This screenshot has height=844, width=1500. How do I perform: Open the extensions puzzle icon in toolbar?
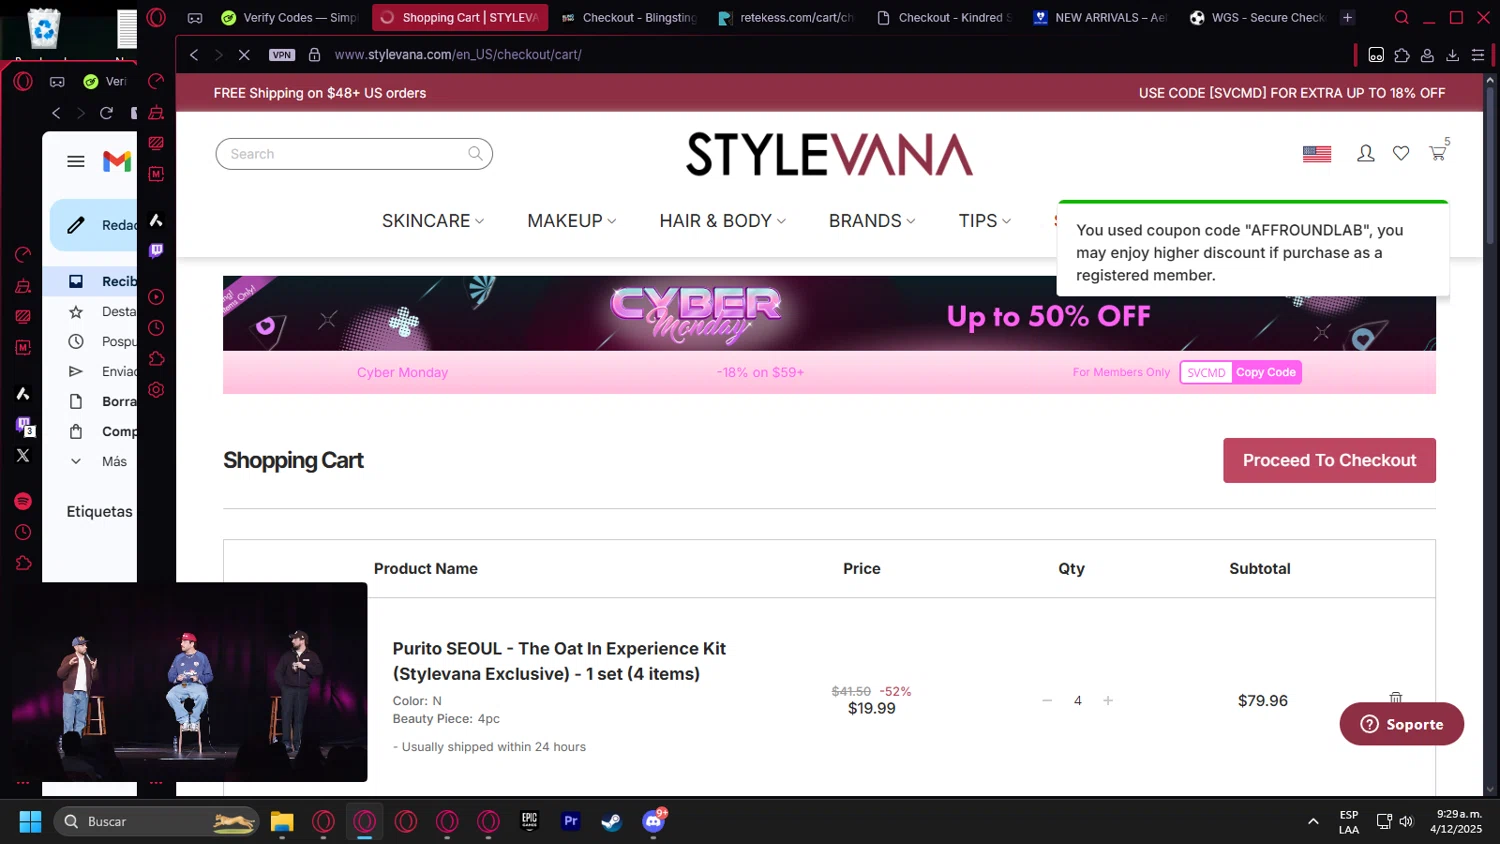1402,55
